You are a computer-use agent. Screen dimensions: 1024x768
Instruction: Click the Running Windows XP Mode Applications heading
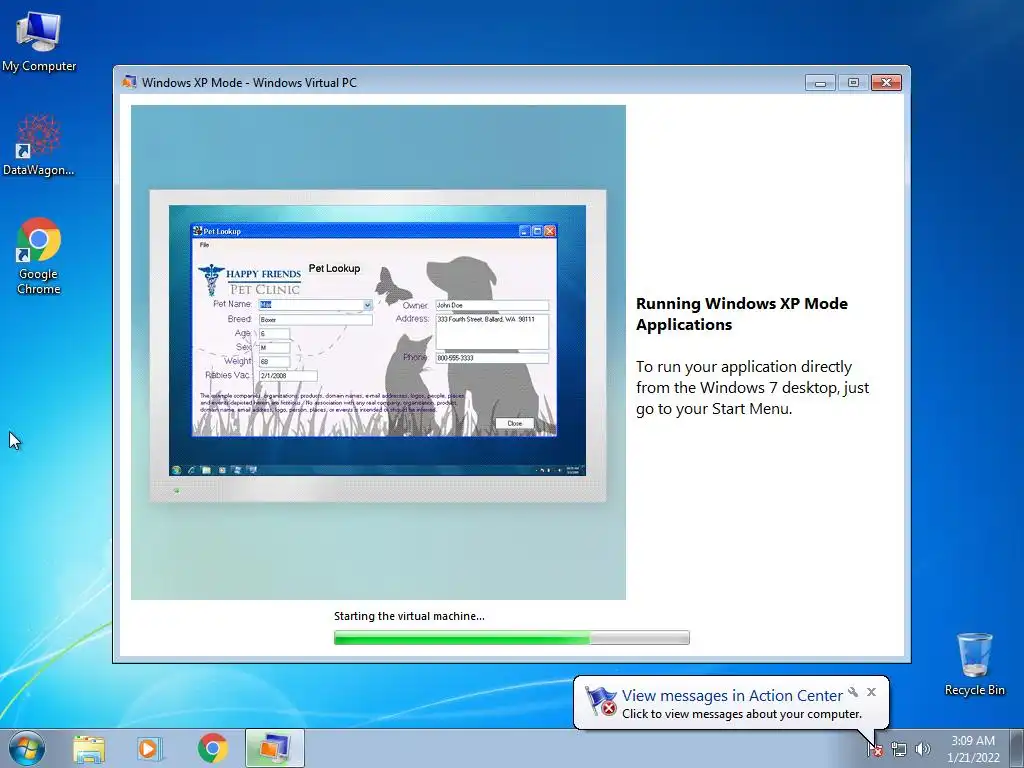click(x=742, y=314)
